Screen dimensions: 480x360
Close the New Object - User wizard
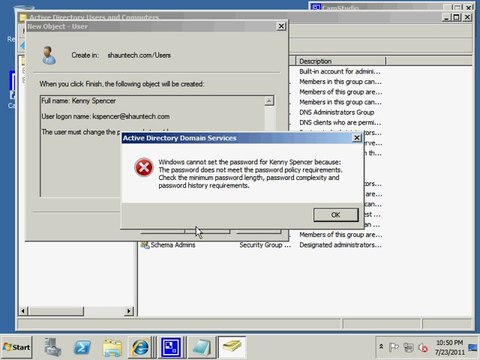[281, 26]
